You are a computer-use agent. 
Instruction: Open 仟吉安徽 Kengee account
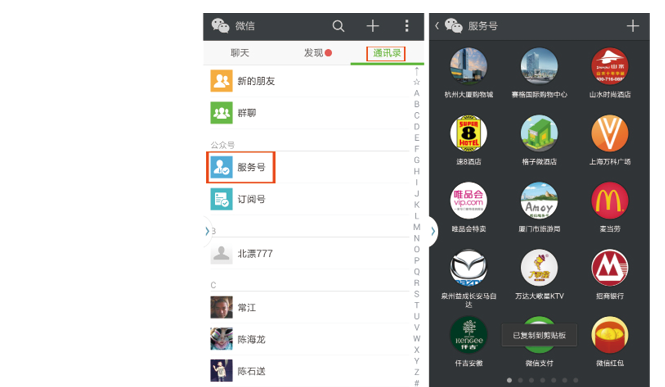point(469,342)
